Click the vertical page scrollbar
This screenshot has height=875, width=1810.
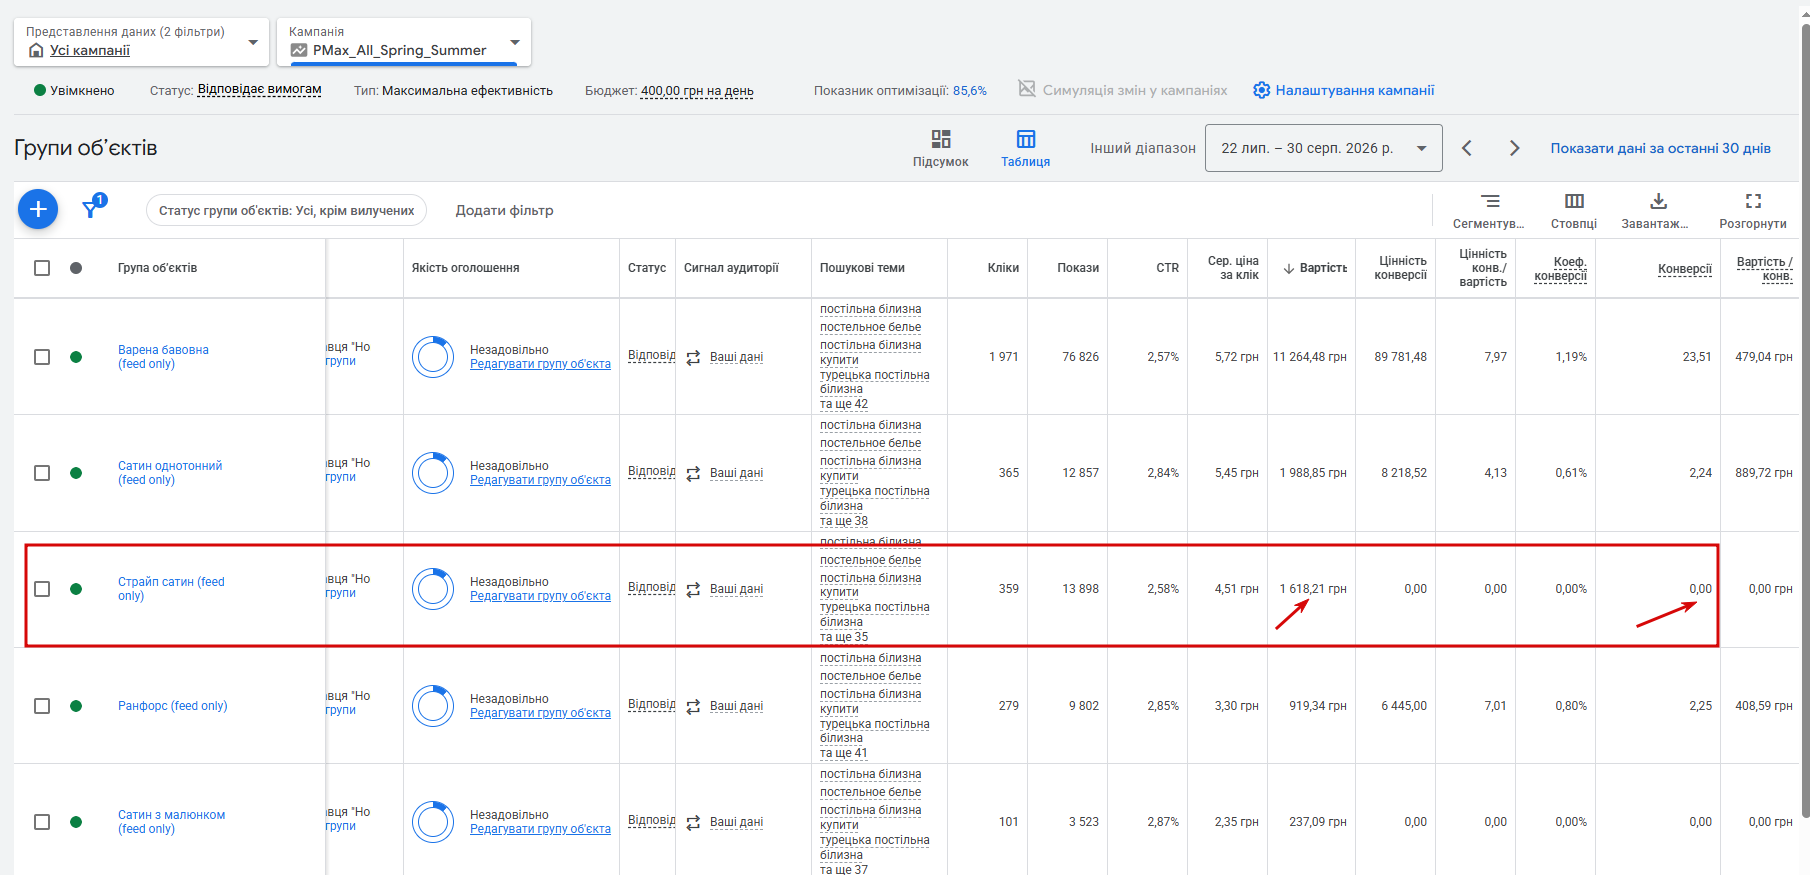coord(1805,420)
